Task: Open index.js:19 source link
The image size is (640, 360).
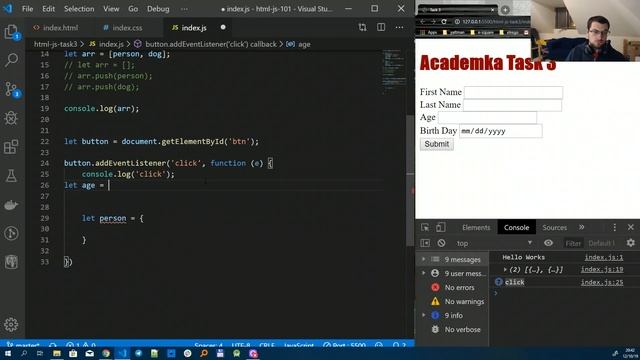Action: 602,269
